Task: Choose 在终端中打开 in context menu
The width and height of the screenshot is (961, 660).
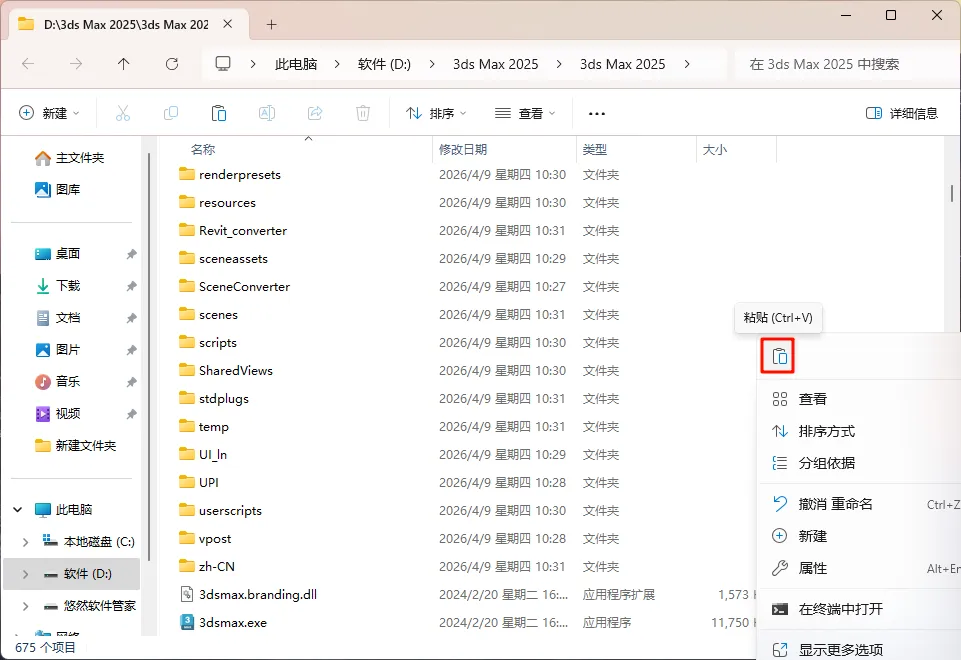Action: 859,609
